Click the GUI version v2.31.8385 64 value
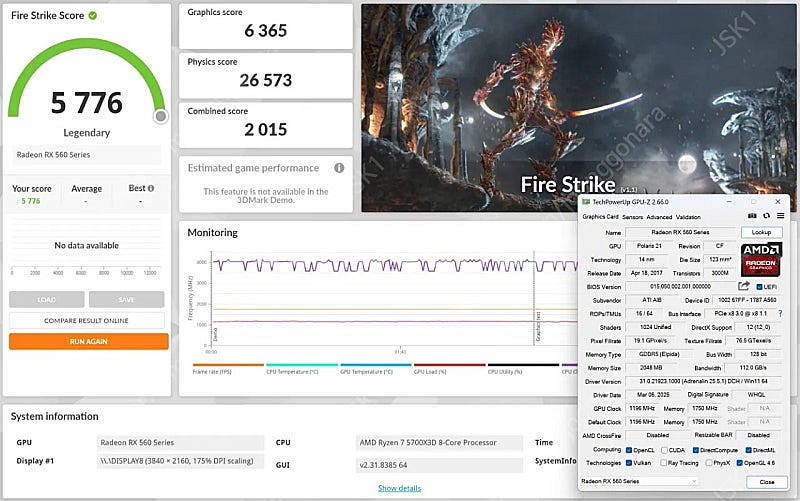Image resolution: width=800 pixels, height=501 pixels. [x=440, y=465]
